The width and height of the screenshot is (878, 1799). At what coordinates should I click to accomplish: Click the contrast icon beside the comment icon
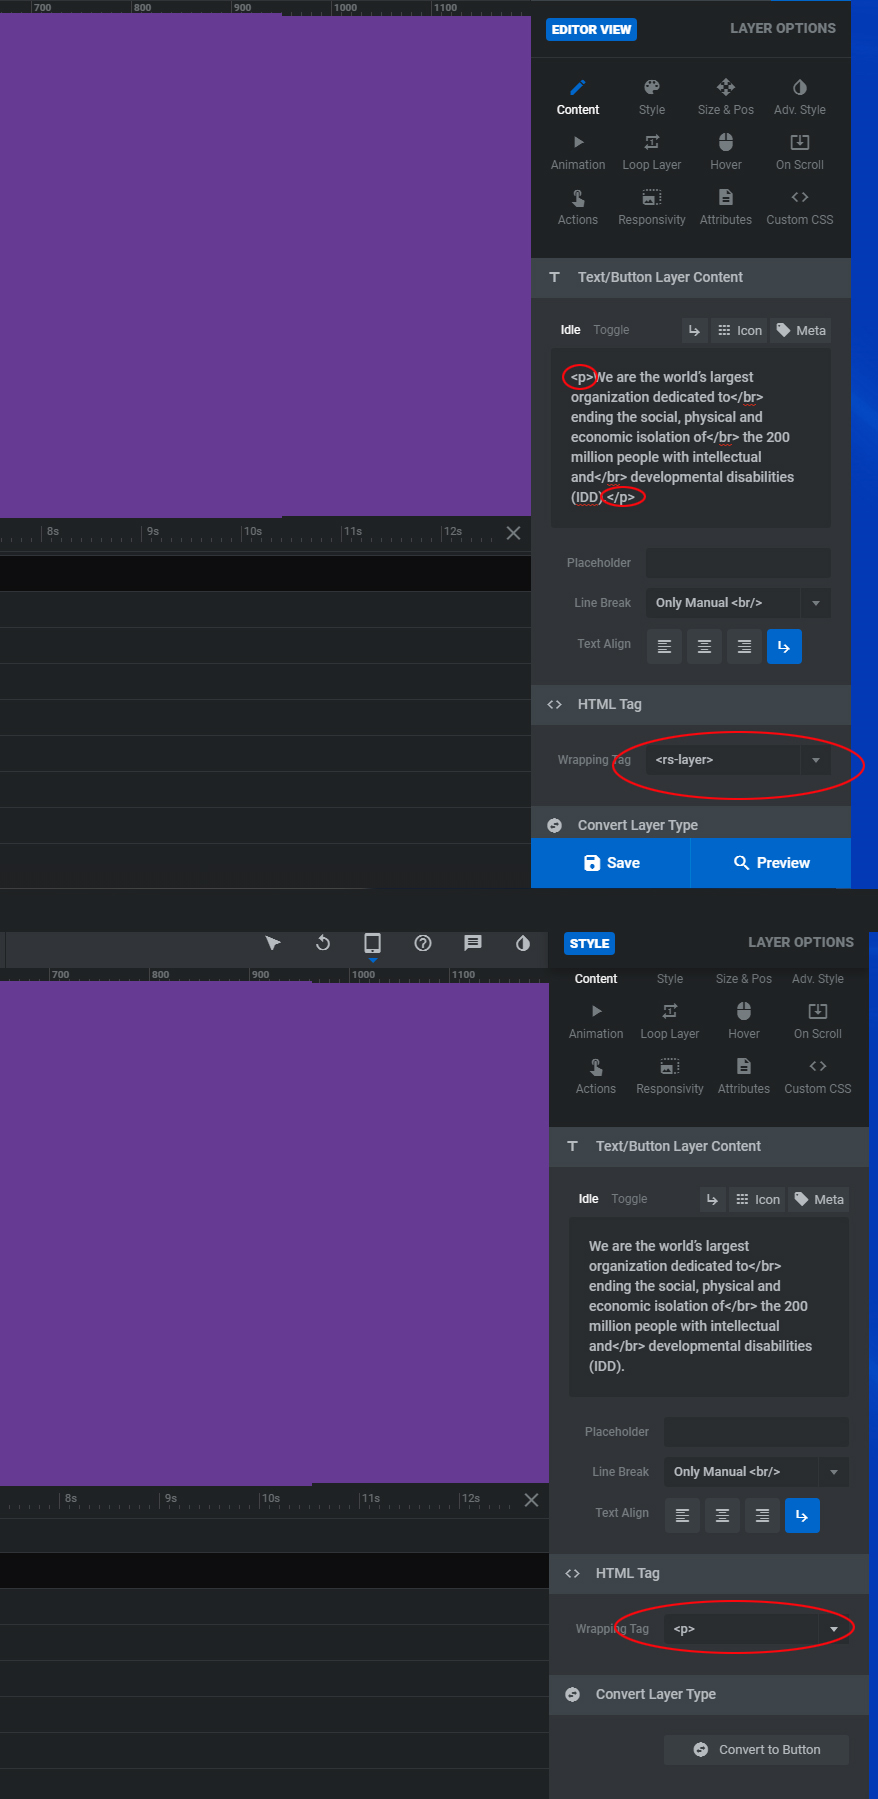pos(522,943)
